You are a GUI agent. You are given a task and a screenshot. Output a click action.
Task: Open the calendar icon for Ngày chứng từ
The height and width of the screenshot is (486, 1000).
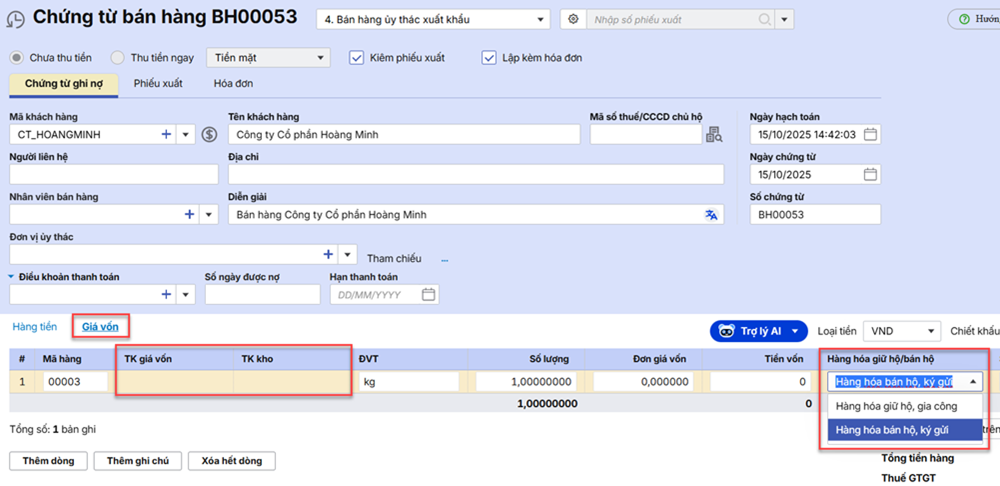(870, 174)
